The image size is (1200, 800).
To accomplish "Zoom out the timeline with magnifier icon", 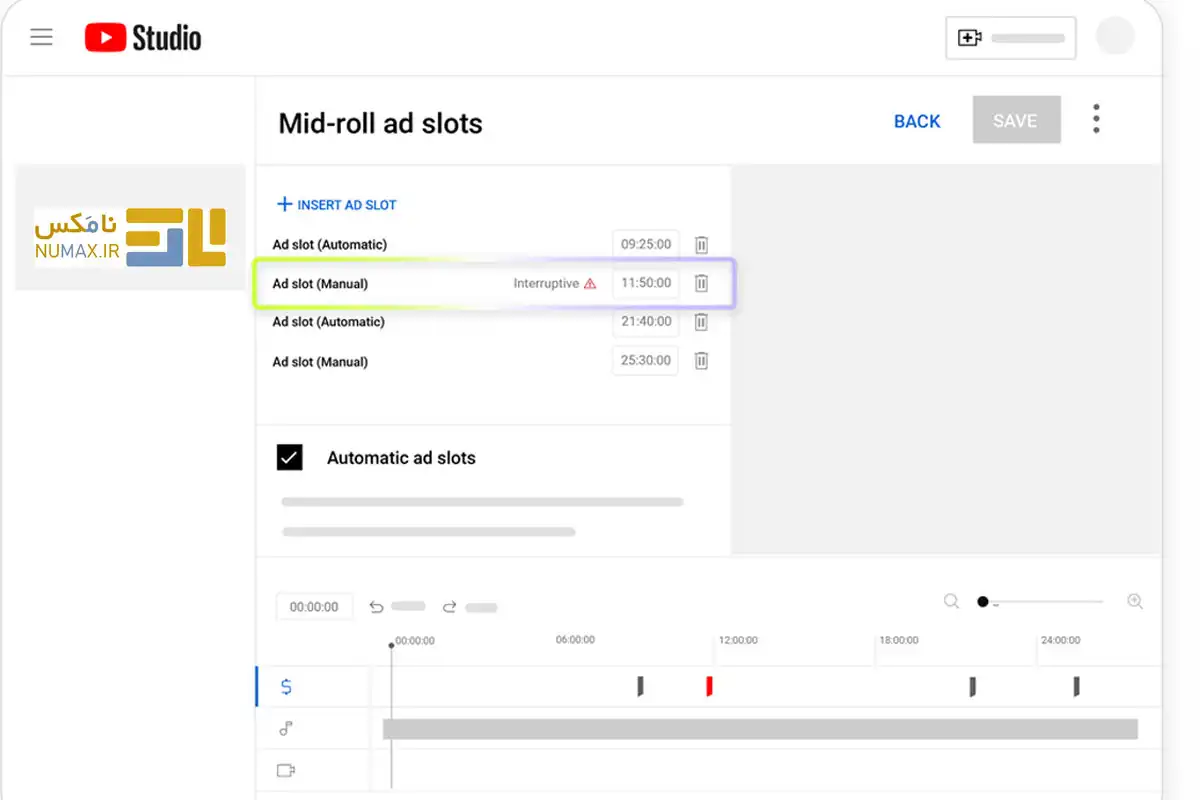I will click(951, 601).
